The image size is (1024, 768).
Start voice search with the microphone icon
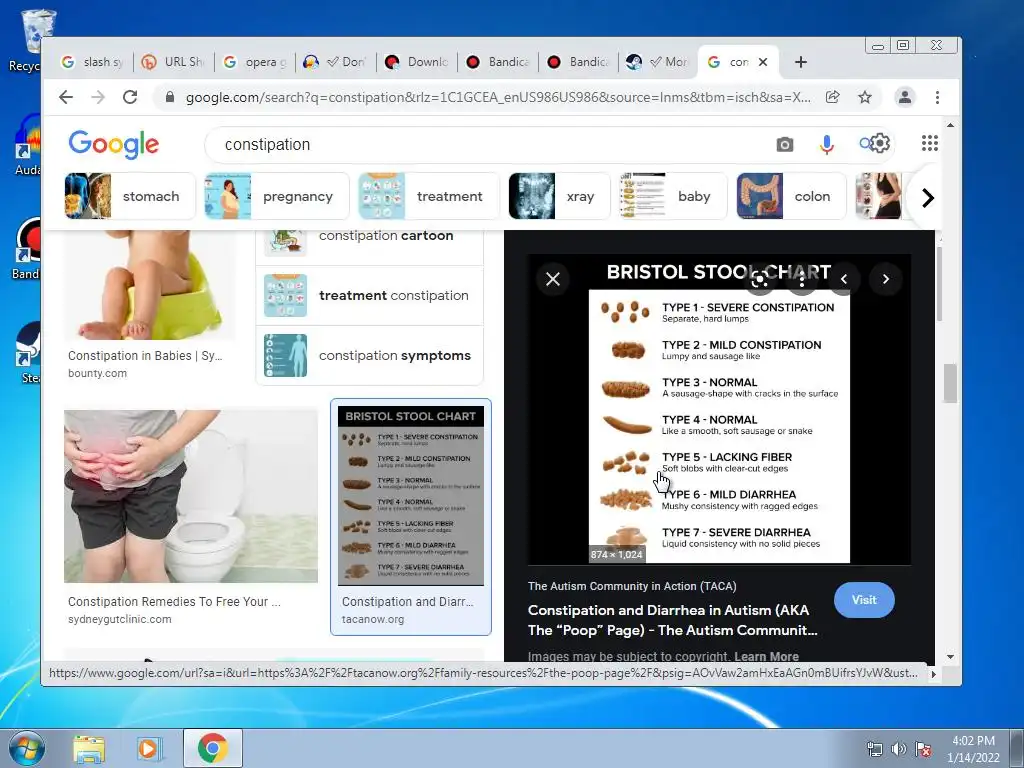[x=827, y=144]
